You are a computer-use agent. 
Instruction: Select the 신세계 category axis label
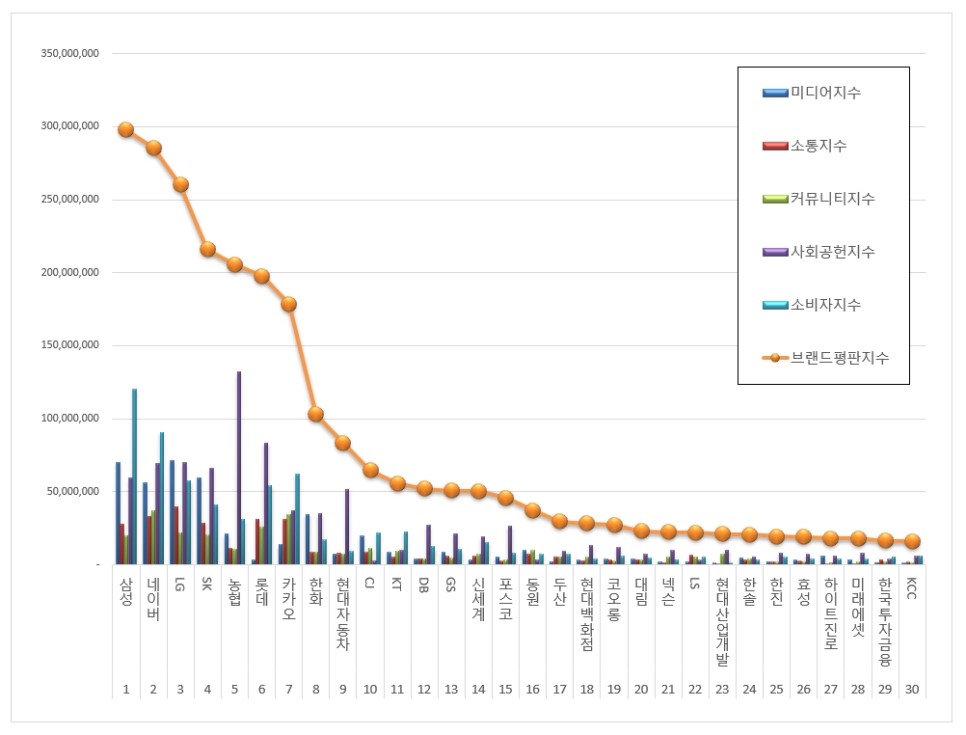click(x=479, y=599)
